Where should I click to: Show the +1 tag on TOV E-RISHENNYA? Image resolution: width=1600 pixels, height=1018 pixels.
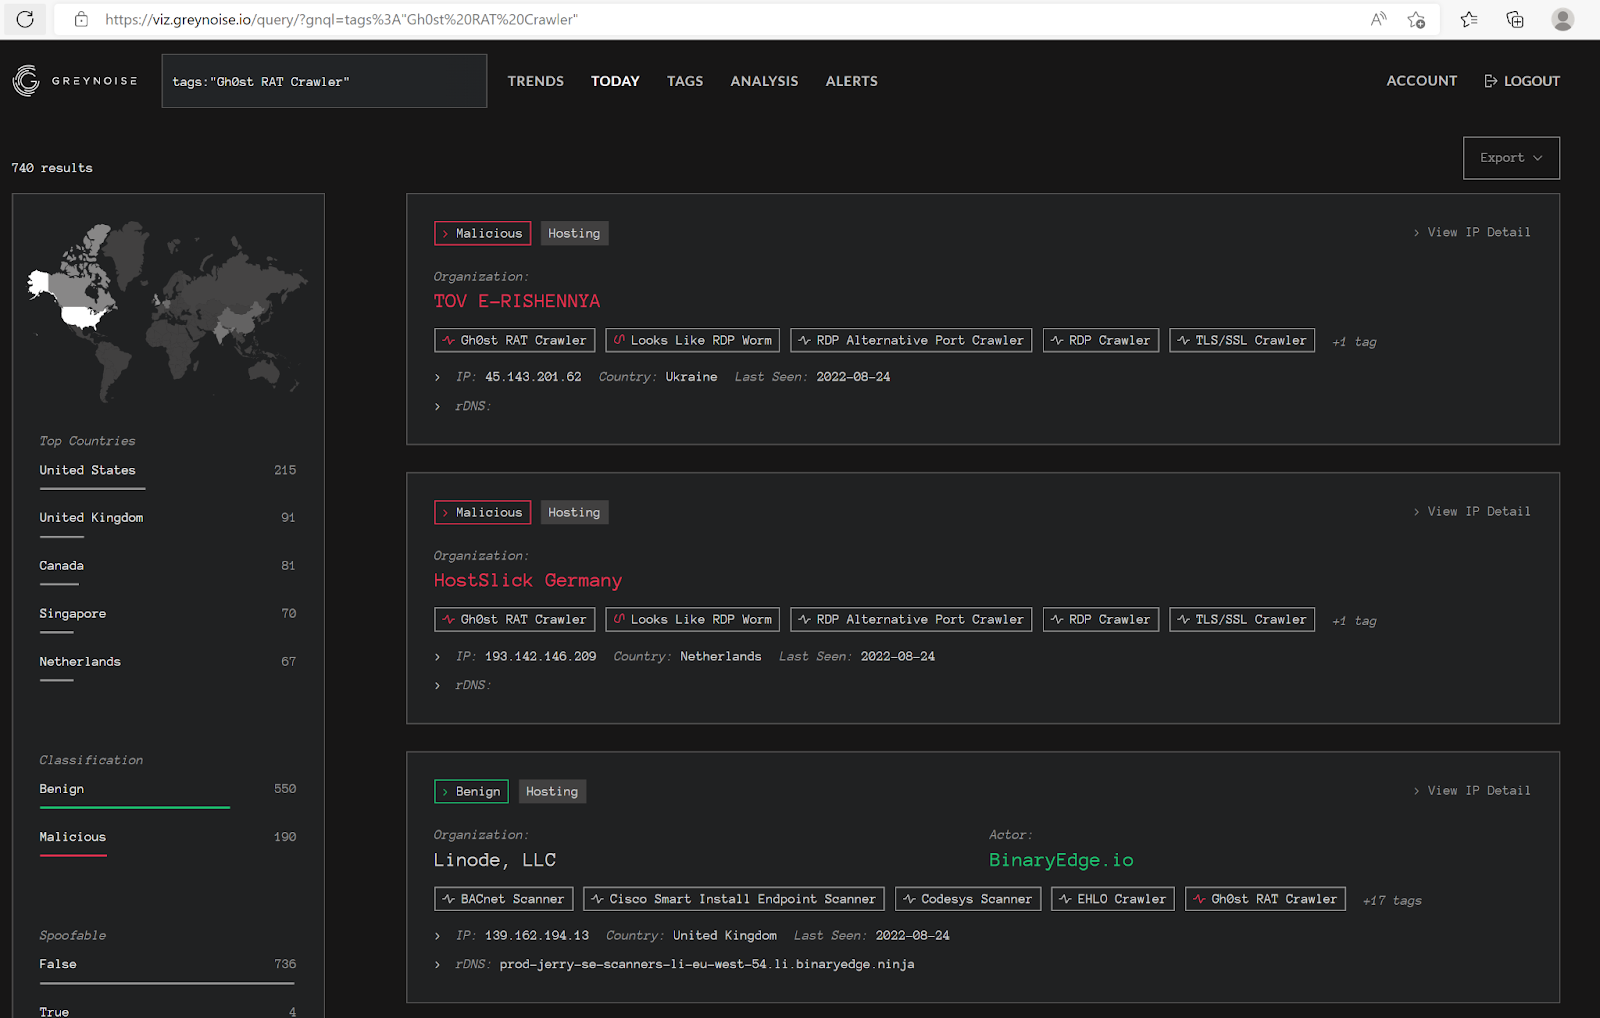[x=1354, y=342]
